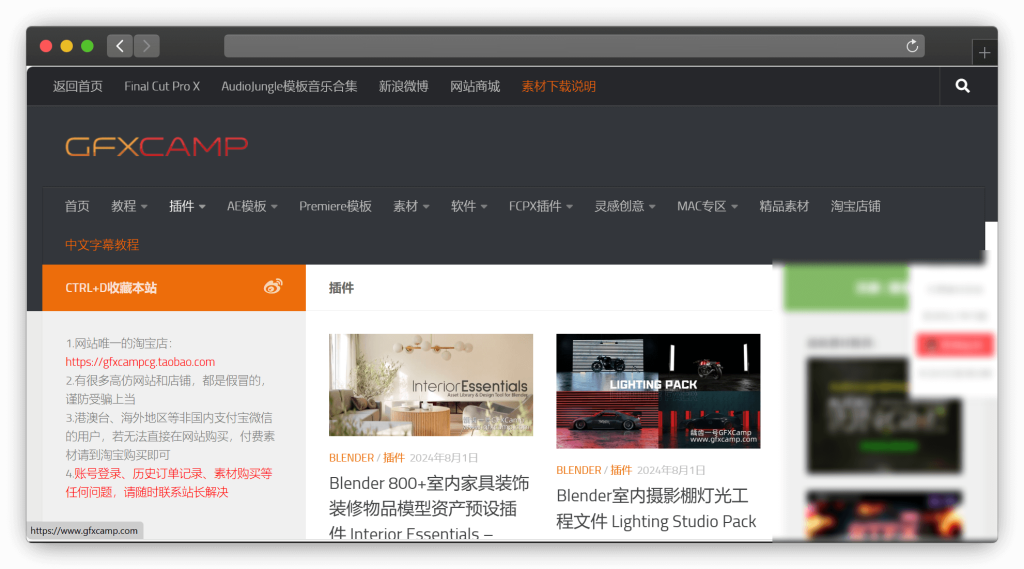Open the blurred dark sidebar ad image
This screenshot has height=569, width=1024.
click(884, 415)
